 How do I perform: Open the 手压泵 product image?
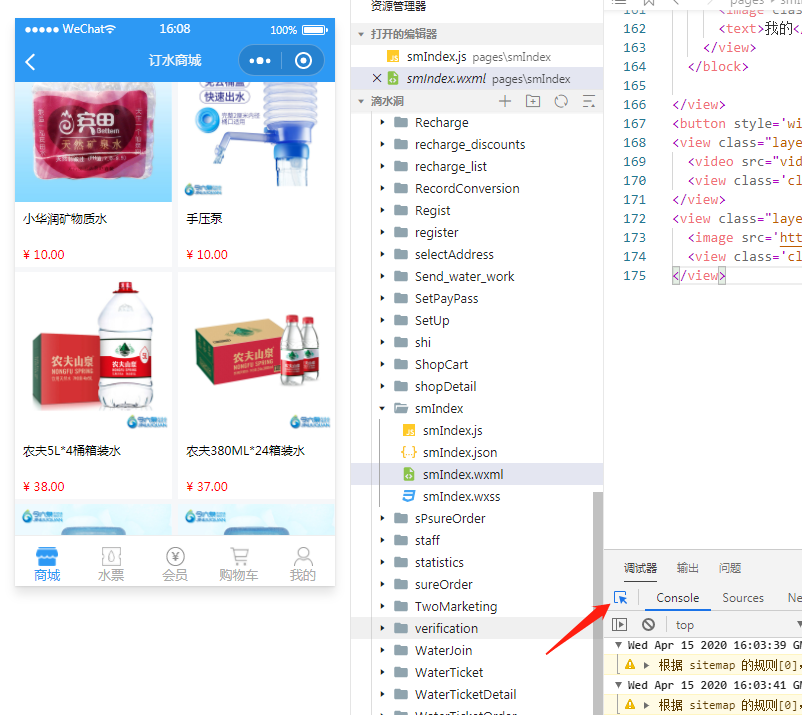pyautogui.click(x=257, y=142)
